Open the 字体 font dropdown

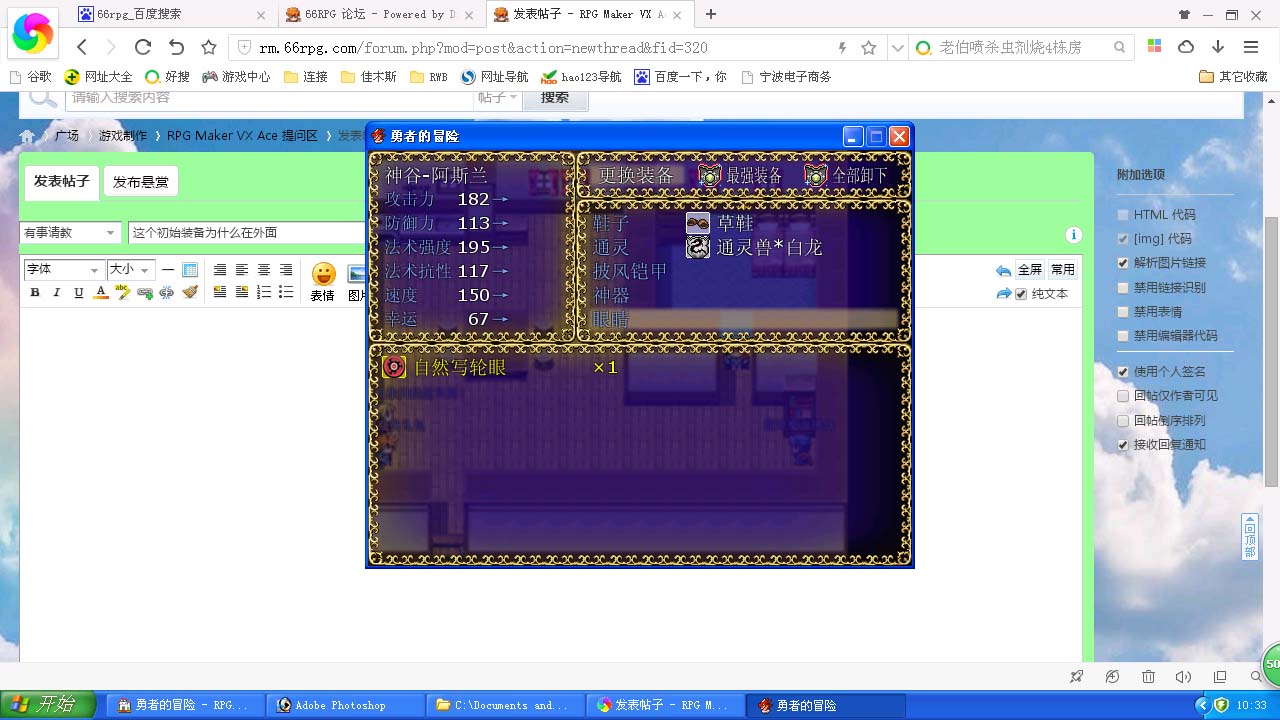[x=63, y=270]
